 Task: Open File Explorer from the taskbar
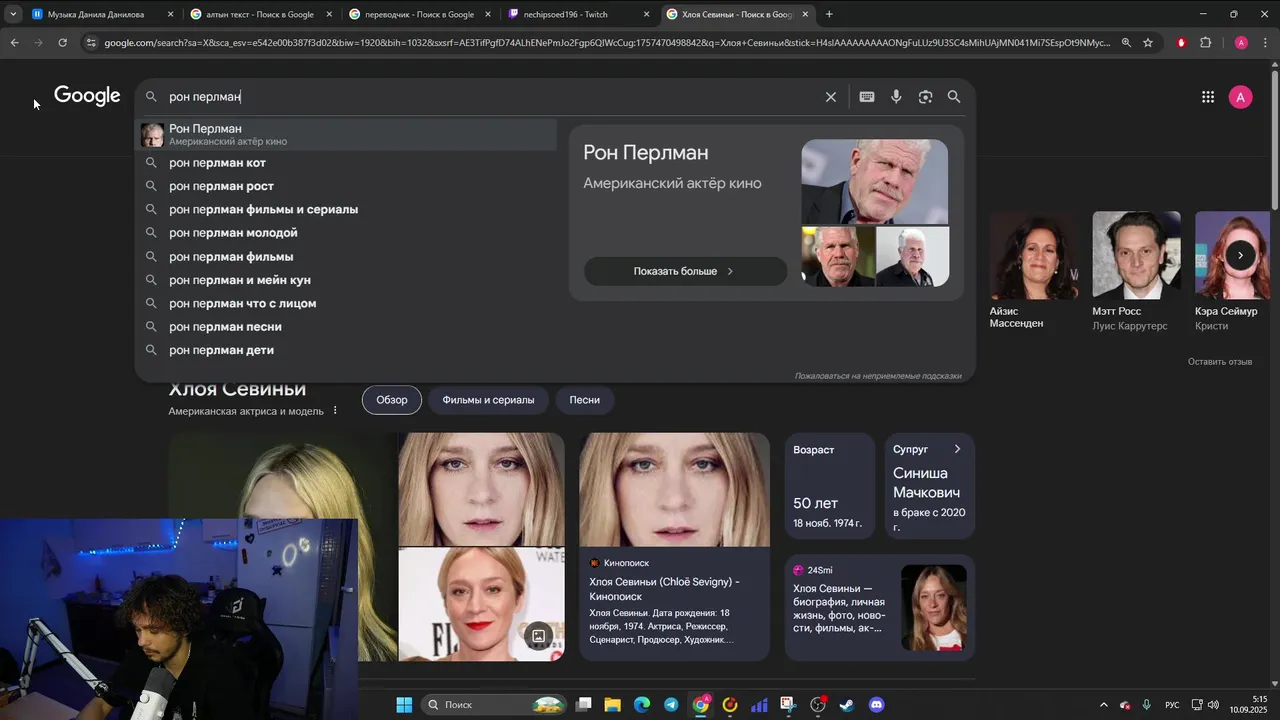coord(613,705)
